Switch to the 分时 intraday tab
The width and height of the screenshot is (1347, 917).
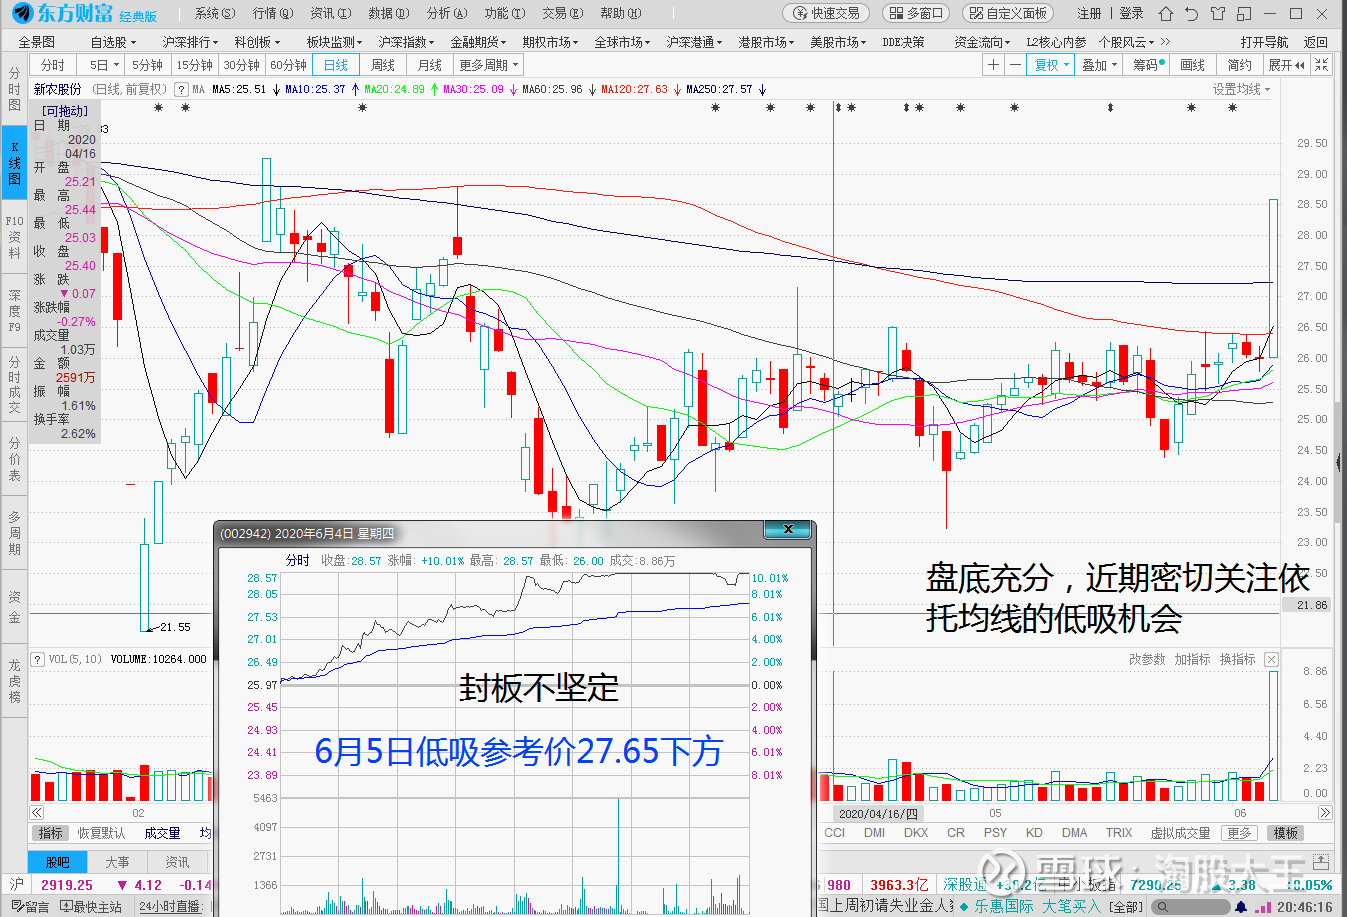click(x=53, y=65)
